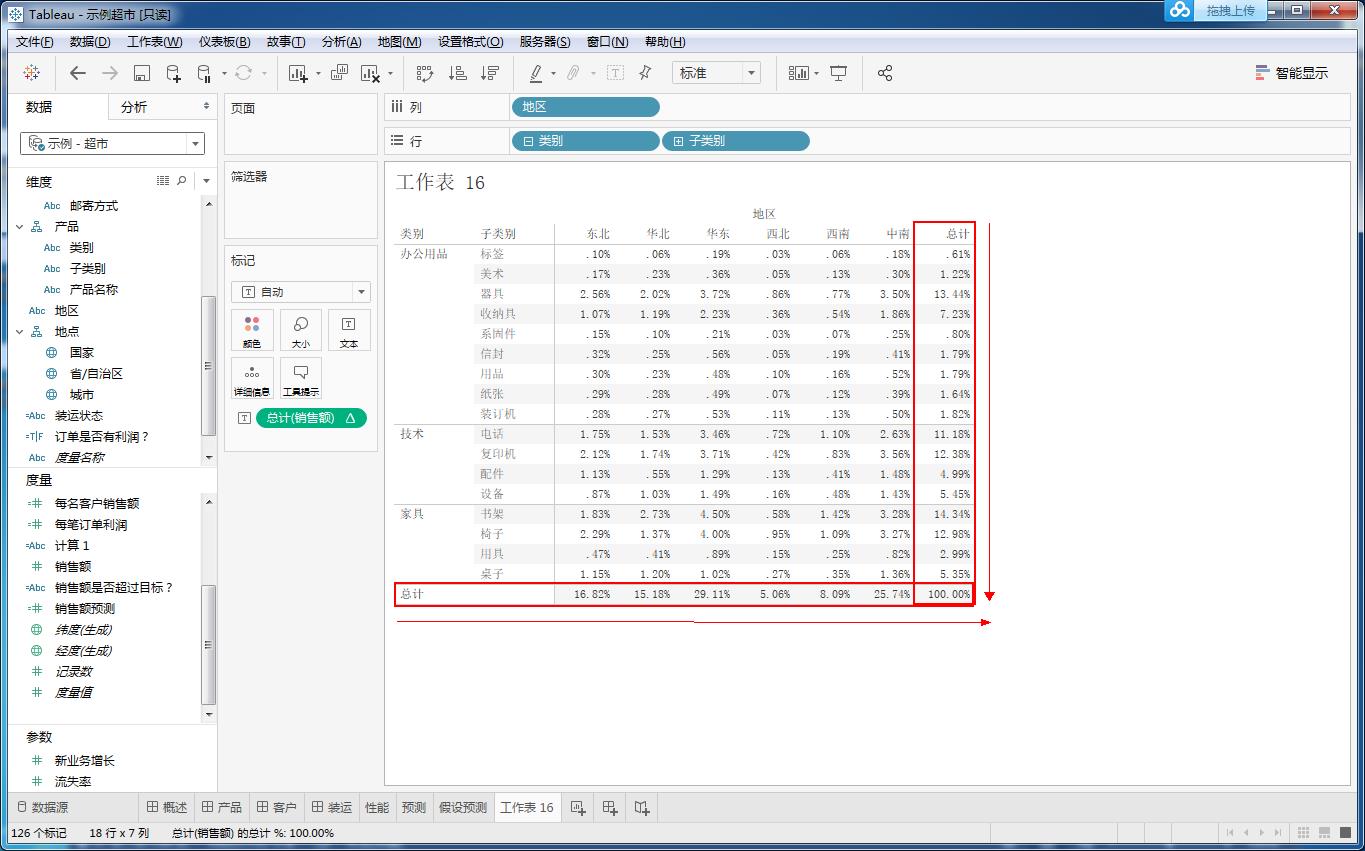Go to the 数据源 tab

click(43, 807)
